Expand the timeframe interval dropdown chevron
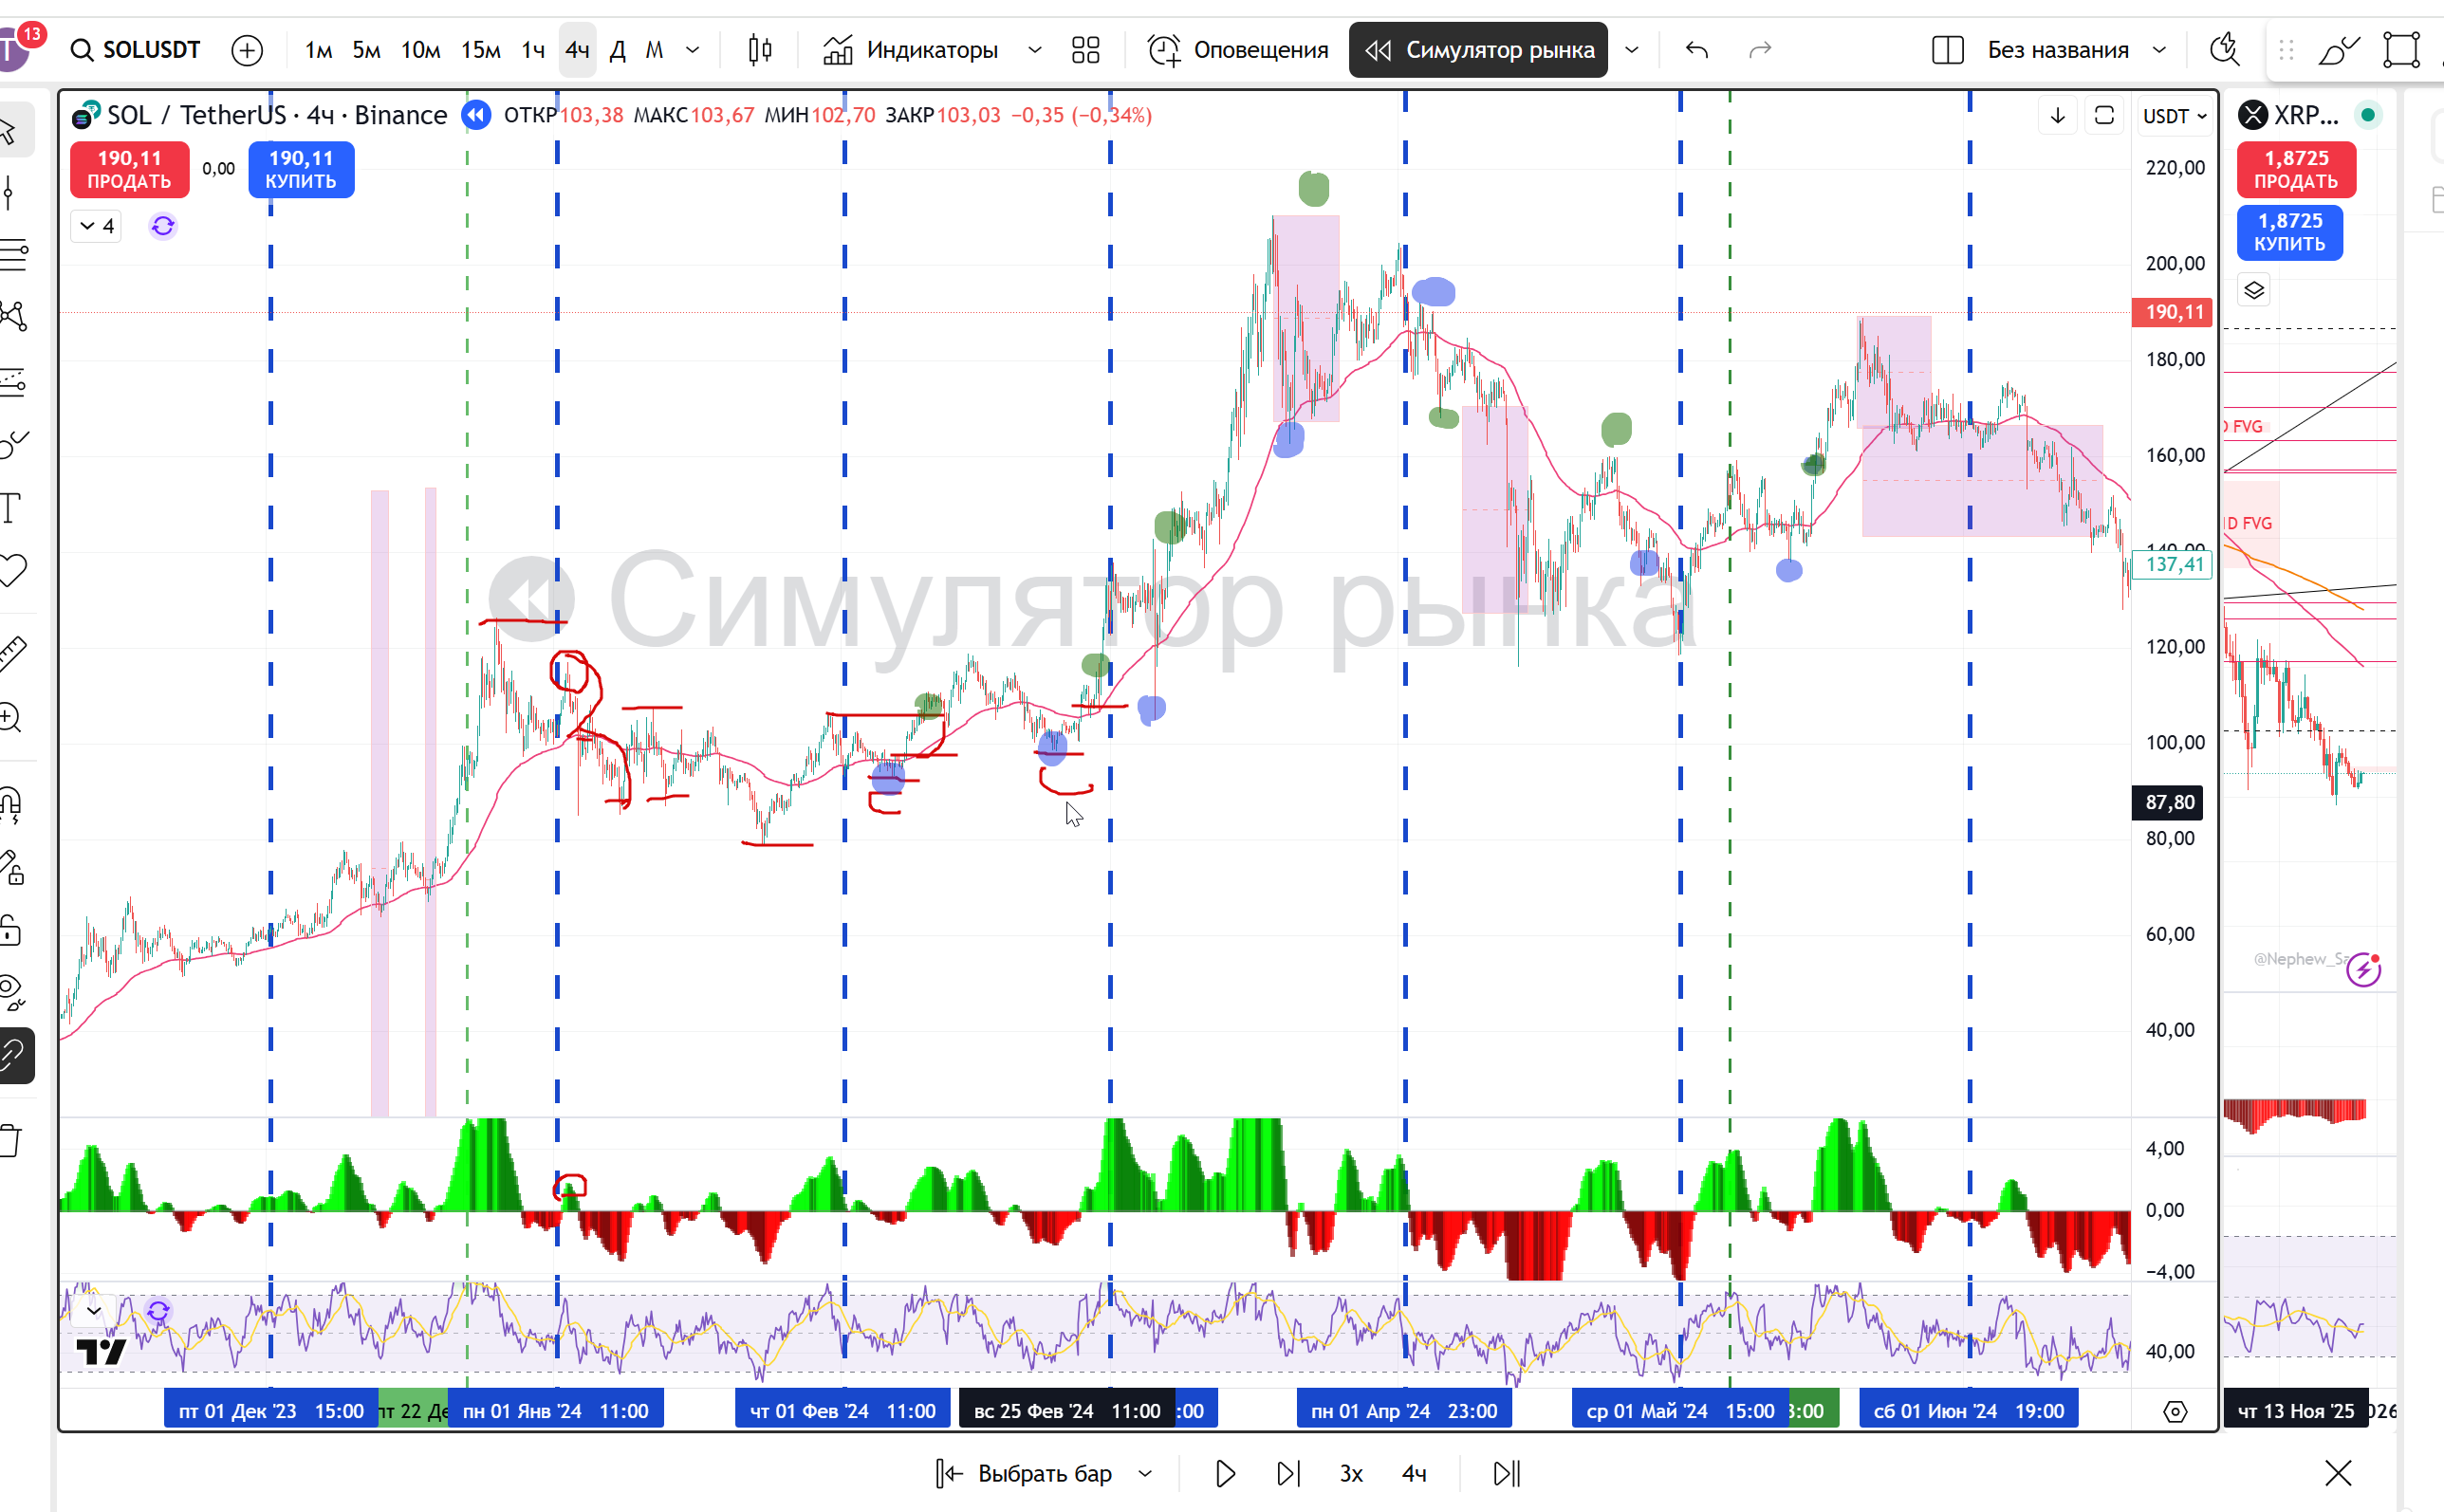Screen dimensions: 2444x1512 pyautogui.click(x=692, y=50)
